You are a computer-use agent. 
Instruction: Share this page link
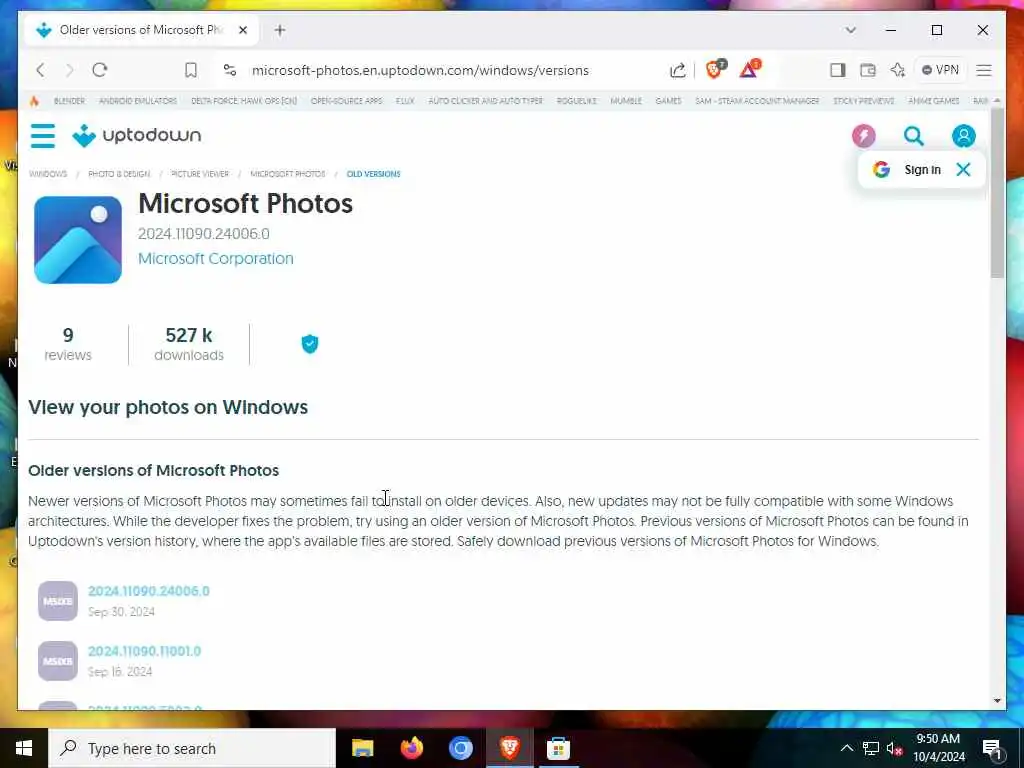(678, 70)
